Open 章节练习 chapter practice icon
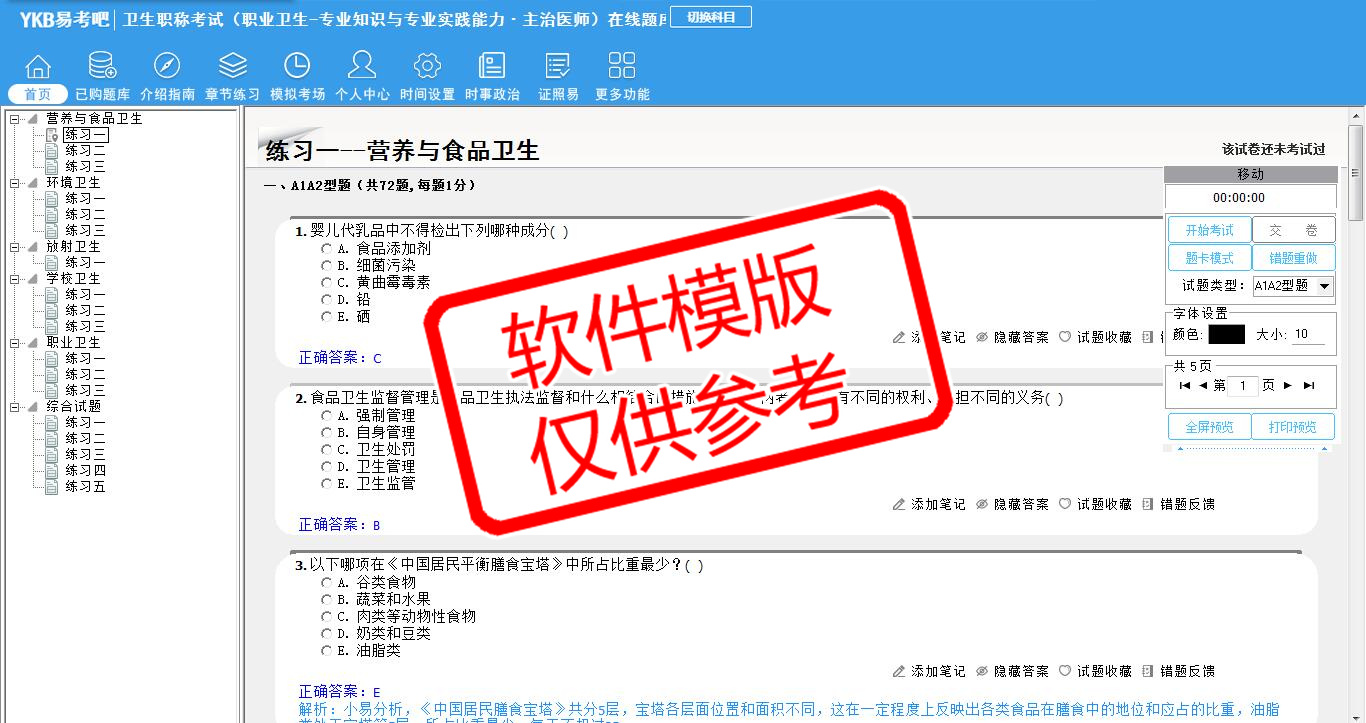This screenshot has width=1366, height=723. (x=232, y=67)
